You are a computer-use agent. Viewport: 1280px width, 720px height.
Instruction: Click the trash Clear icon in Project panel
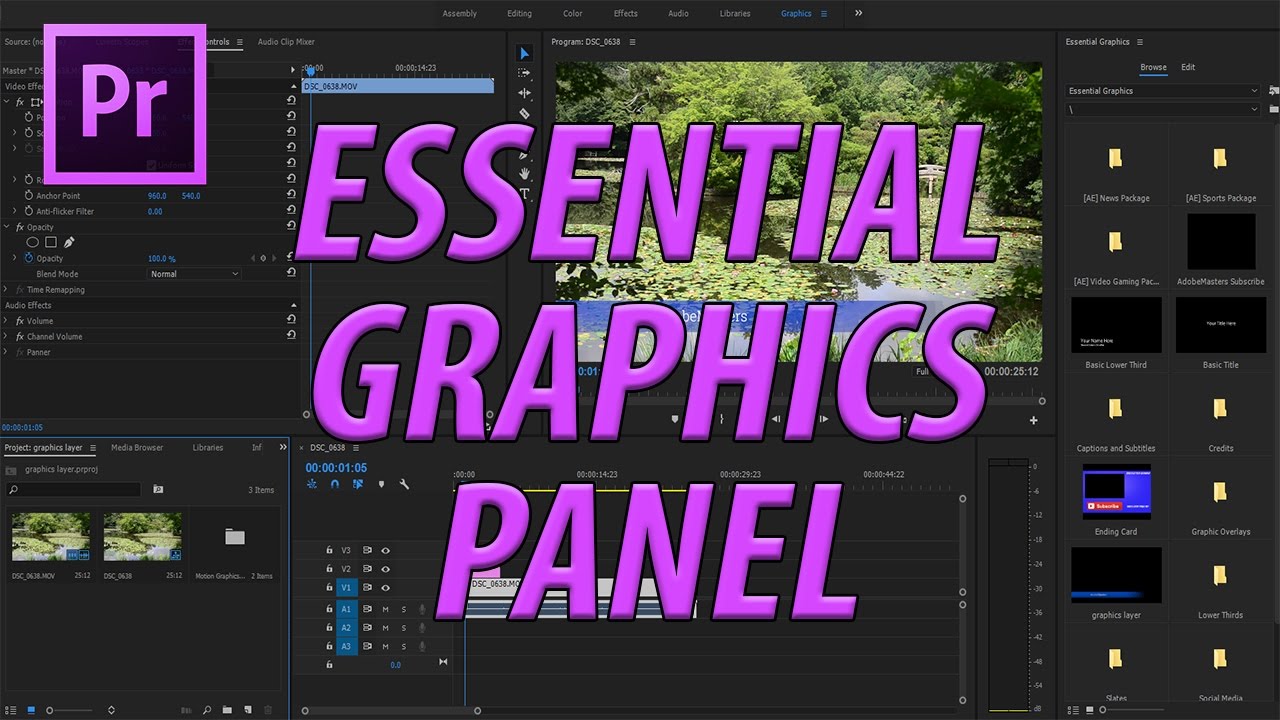click(x=268, y=710)
